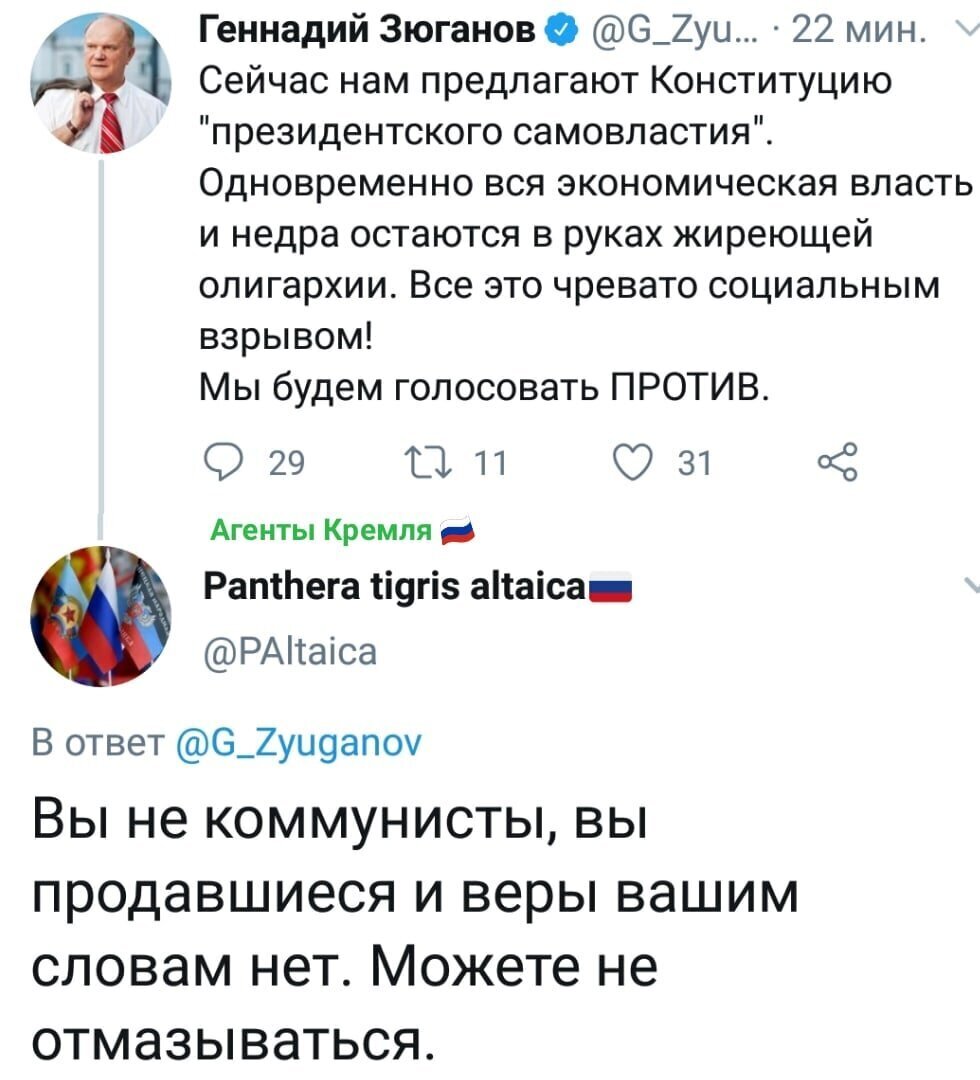The image size is (980, 1080).
Task: Click the Russian flag emoji after Агенты Кремля
Action: pyautogui.click(x=457, y=530)
